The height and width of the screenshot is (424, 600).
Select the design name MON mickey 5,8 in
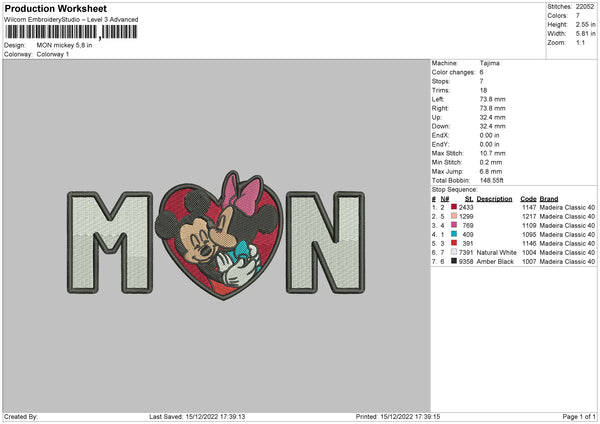coord(64,45)
